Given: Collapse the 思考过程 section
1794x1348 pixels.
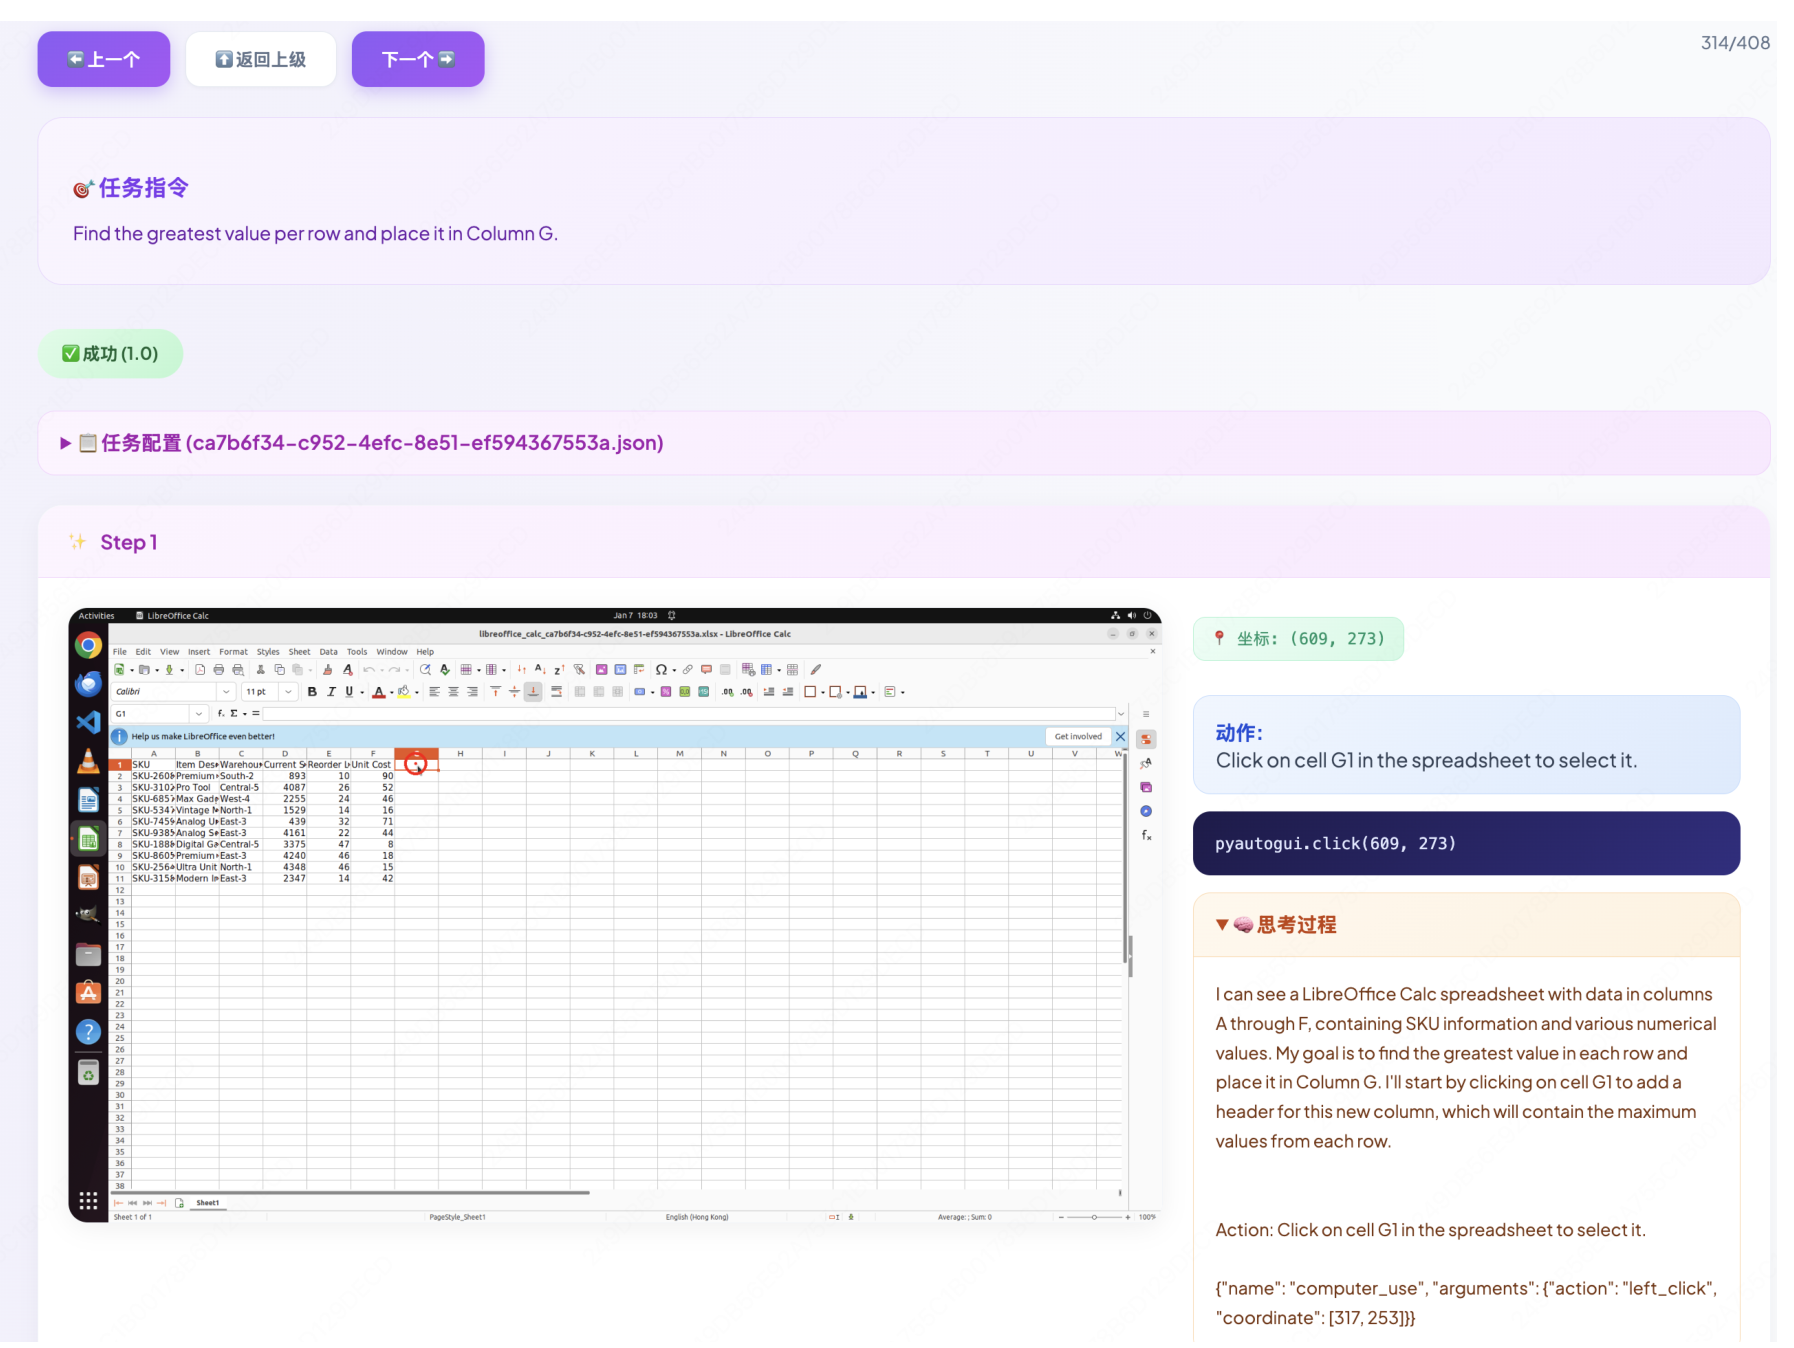Looking at the screenshot, I should [1221, 925].
